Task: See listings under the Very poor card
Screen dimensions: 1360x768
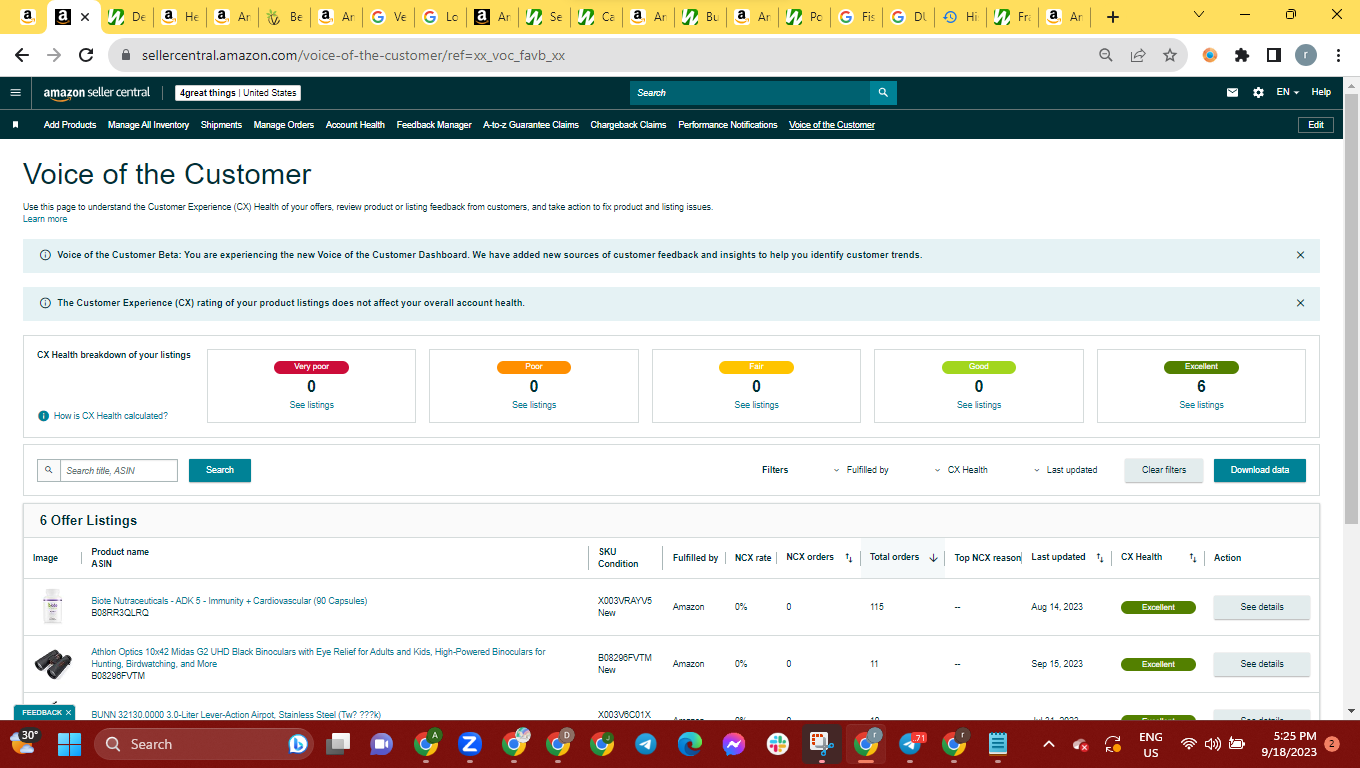Action: coord(312,405)
